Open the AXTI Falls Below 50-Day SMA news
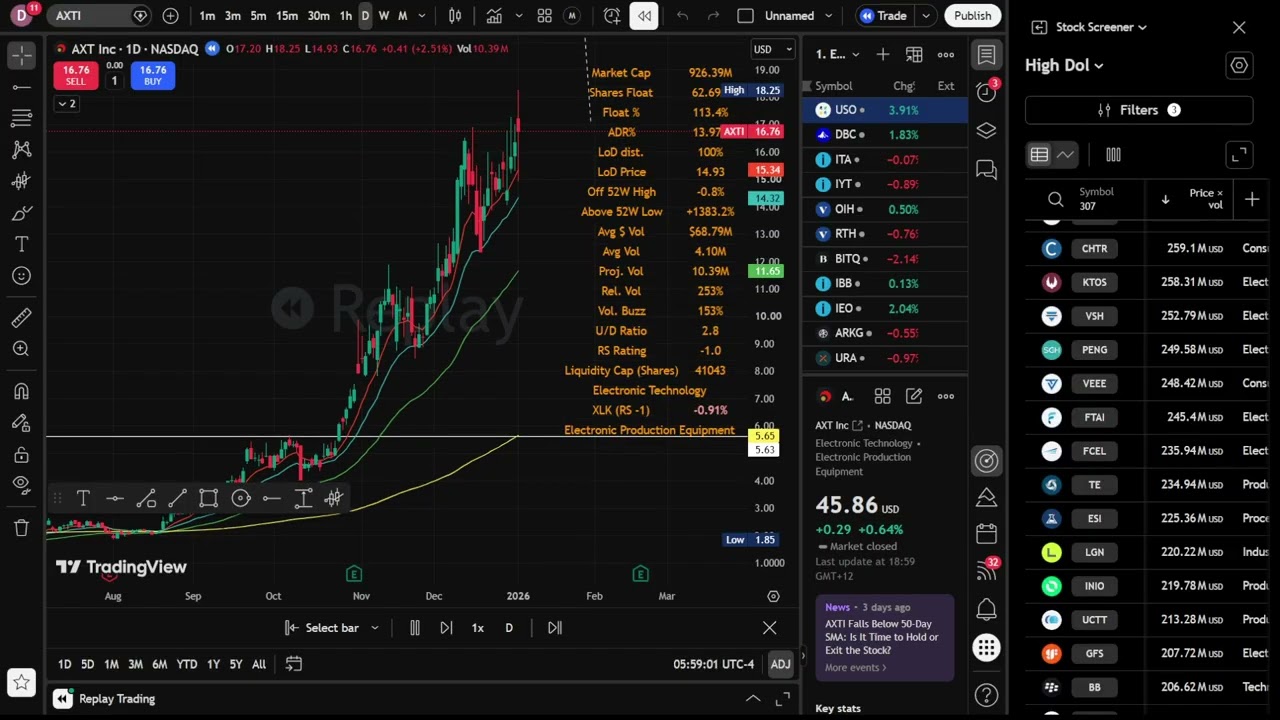 point(882,637)
